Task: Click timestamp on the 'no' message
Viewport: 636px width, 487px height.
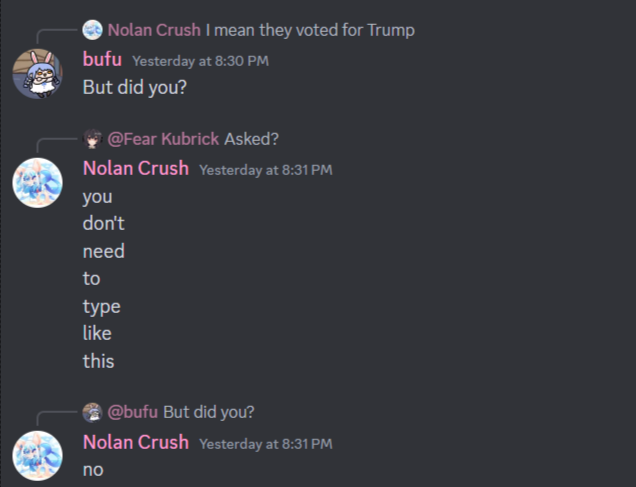Action: click(x=266, y=444)
